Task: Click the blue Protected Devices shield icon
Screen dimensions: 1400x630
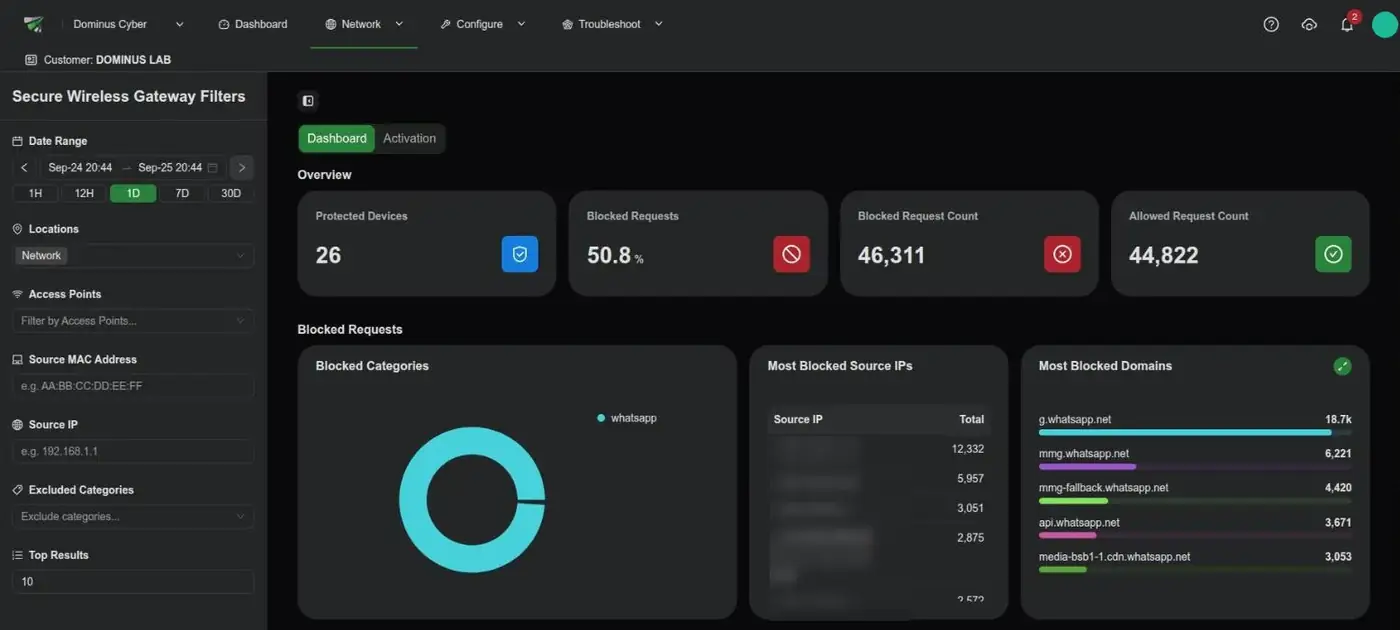Action: (x=520, y=254)
